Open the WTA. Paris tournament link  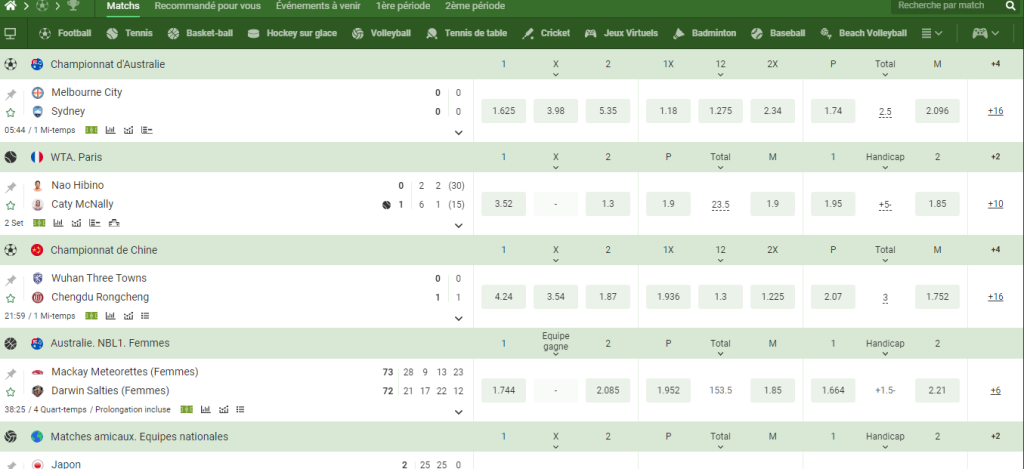(76, 157)
